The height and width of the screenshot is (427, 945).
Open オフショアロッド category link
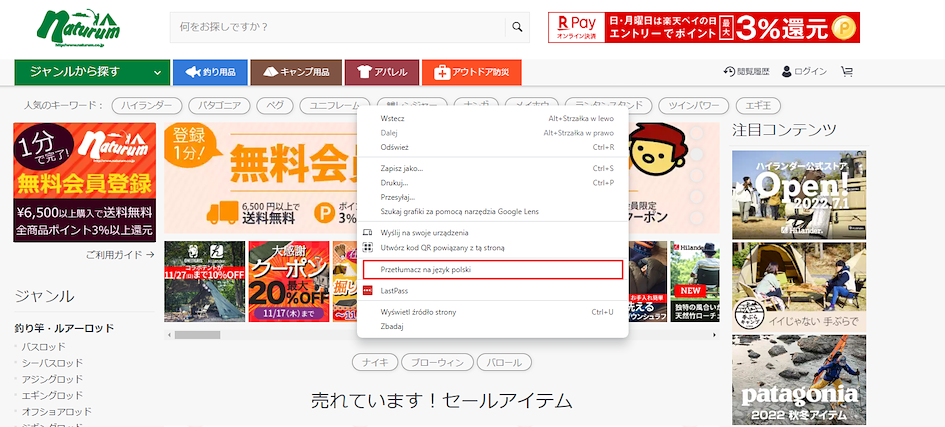click(x=57, y=412)
